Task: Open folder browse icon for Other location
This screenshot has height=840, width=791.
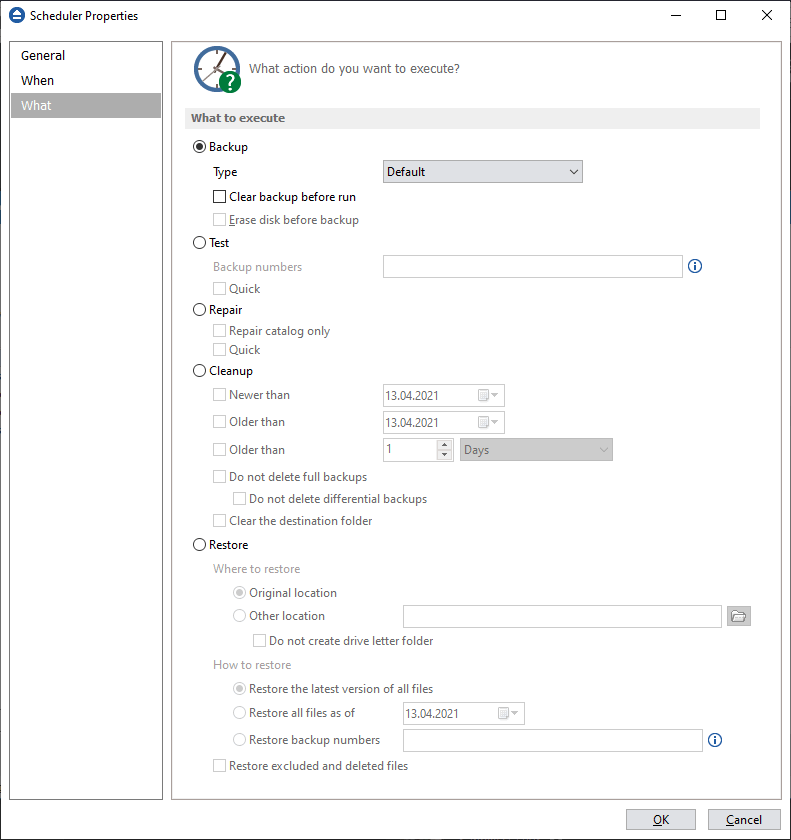Action: click(x=739, y=617)
